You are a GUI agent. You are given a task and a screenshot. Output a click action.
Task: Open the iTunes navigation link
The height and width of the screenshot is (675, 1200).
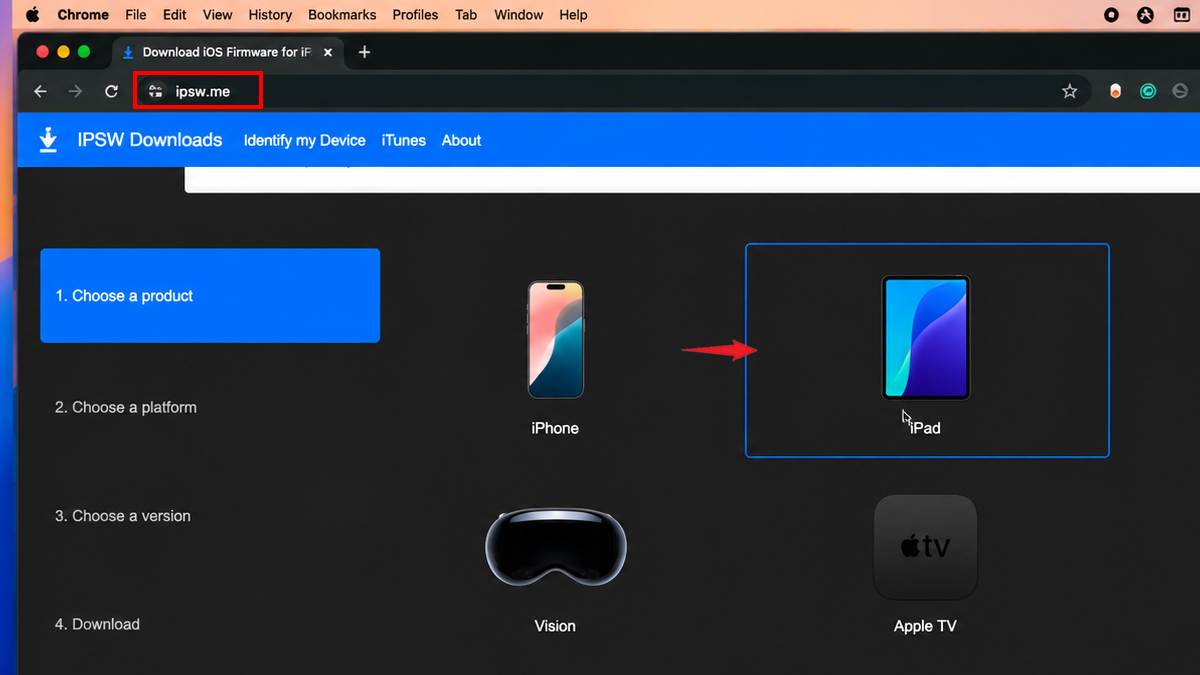pyautogui.click(x=404, y=140)
